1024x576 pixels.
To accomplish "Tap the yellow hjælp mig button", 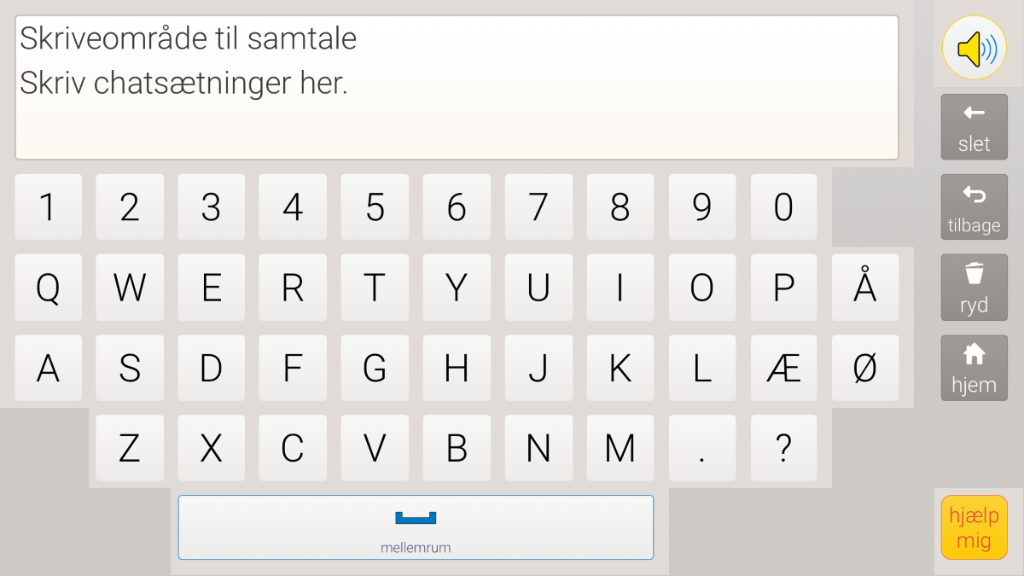I will click(974, 527).
